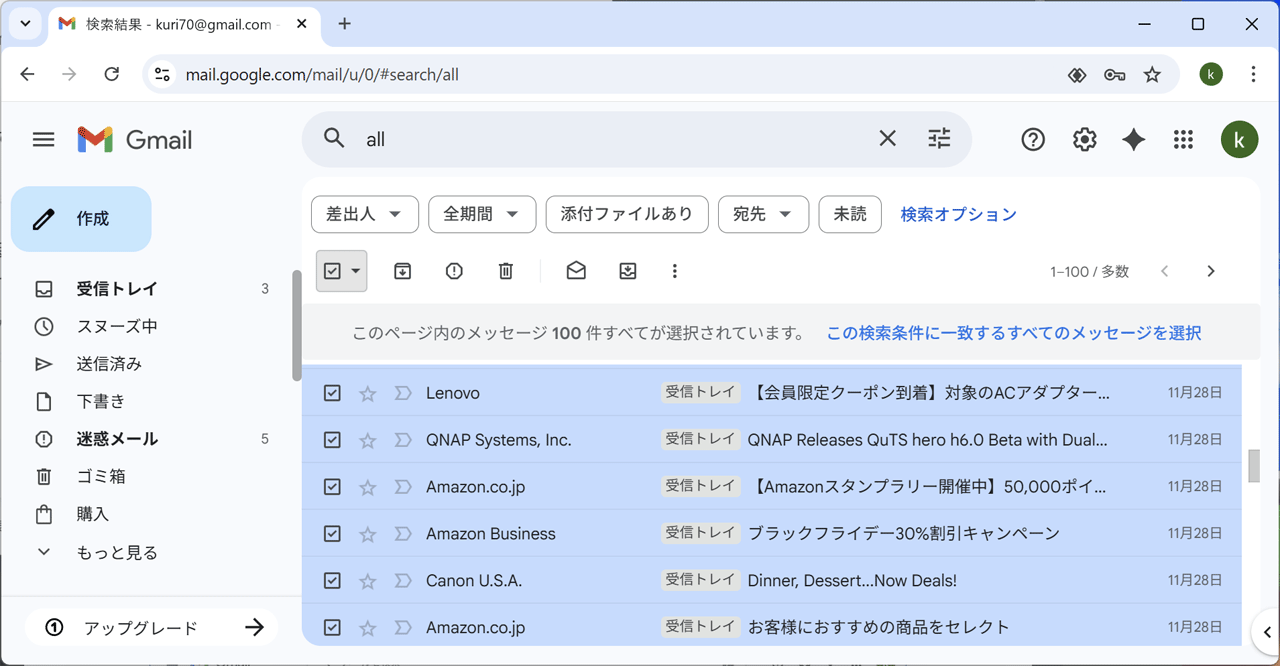Report selected emails as spam
This screenshot has width=1280, height=666.
tap(454, 270)
